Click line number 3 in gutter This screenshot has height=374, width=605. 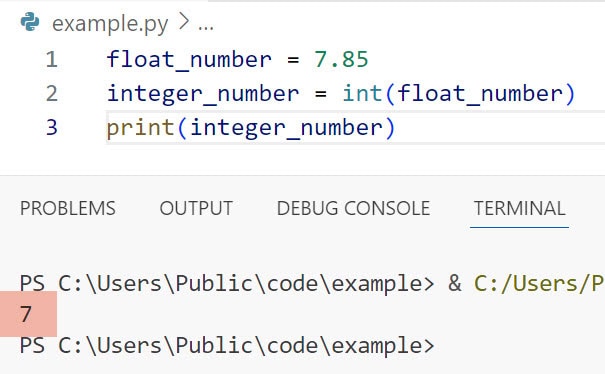pos(51,127)
